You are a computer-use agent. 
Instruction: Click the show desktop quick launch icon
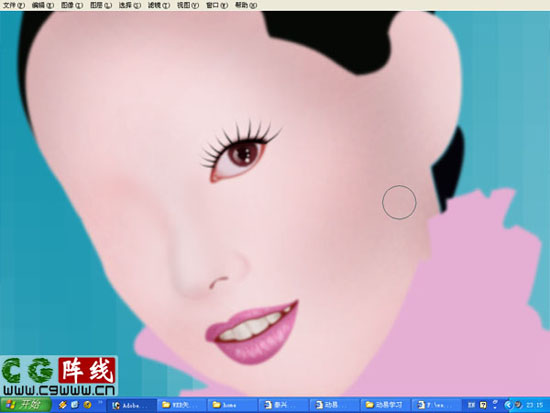[75, 405]
